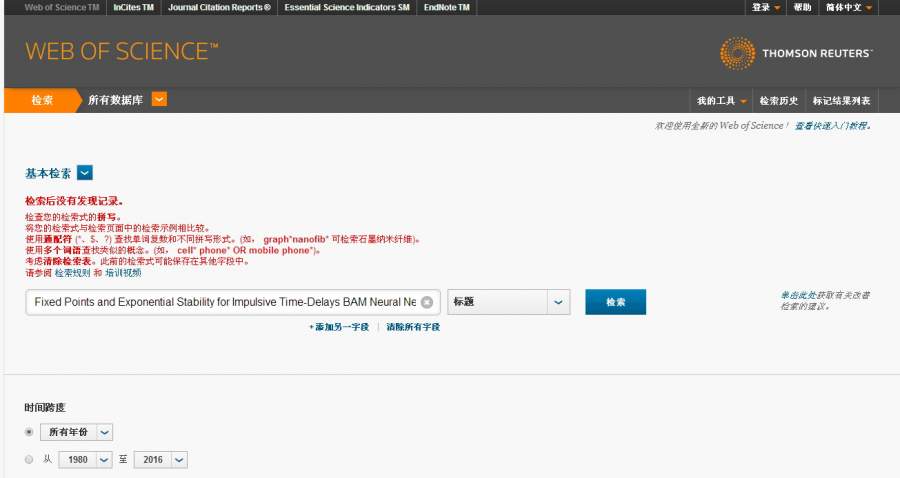Open 查看快速入门教程 tutorial link

tap(832, 126)
